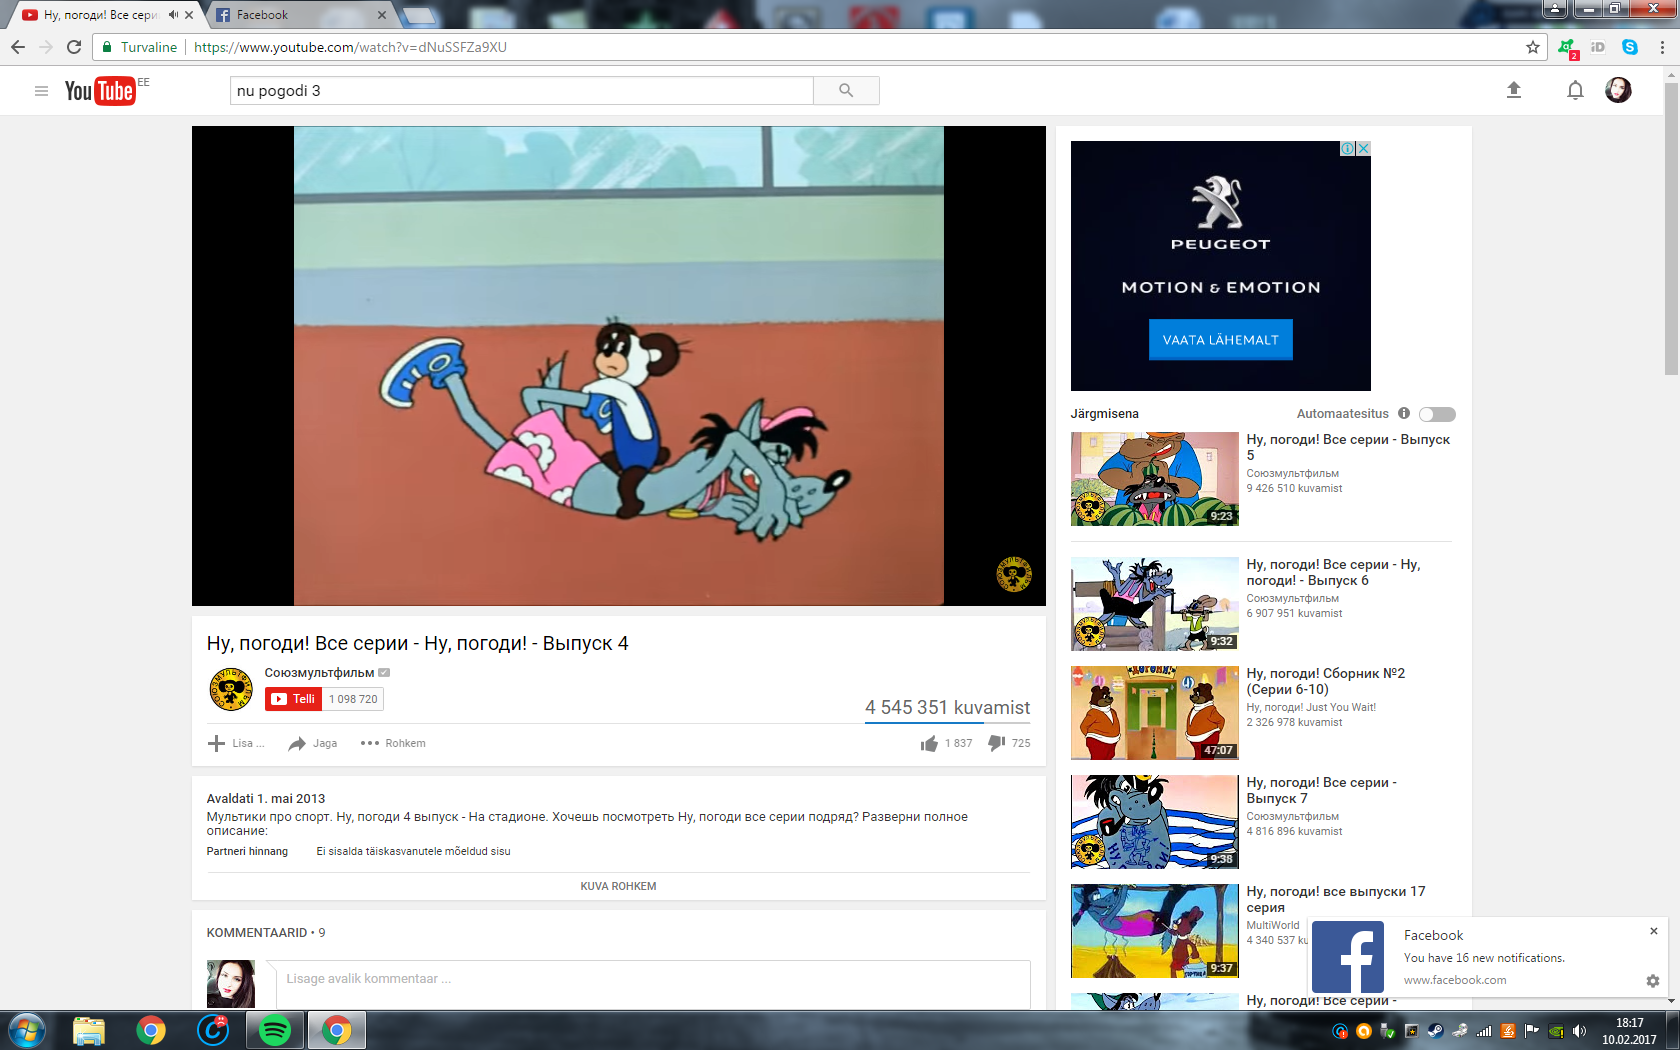Click the autoplay info icon
Image resolution: width=1680 pixels, height=1050 pixels.
coord(1404,413)
